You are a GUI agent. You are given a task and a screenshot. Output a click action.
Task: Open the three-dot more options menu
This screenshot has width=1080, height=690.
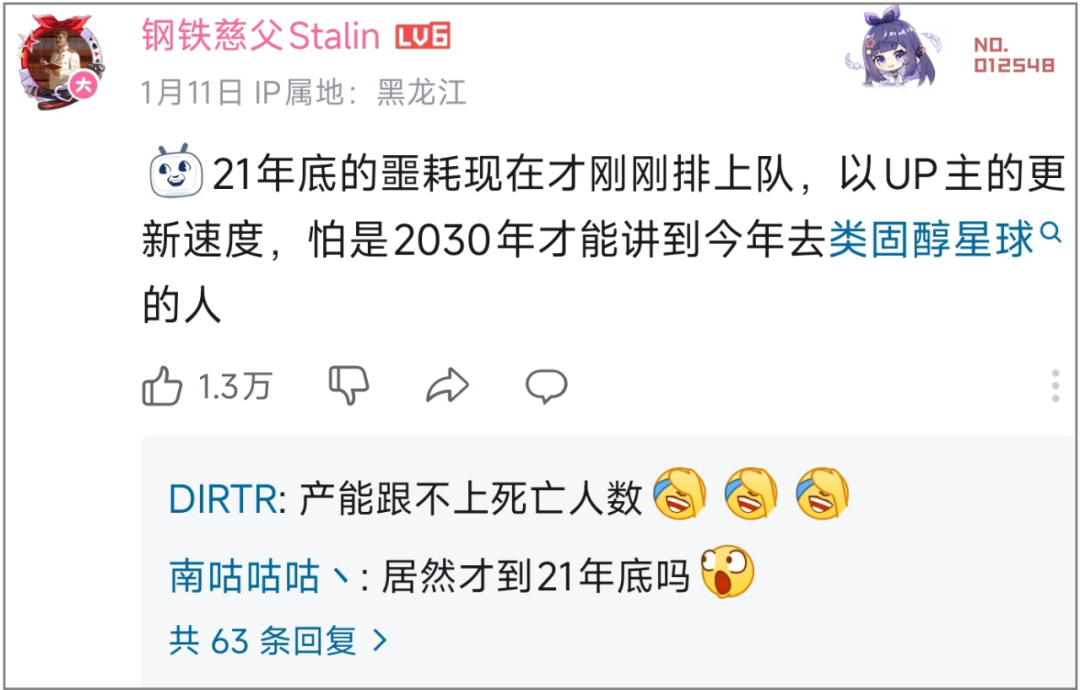click(x=1055, y=386)
